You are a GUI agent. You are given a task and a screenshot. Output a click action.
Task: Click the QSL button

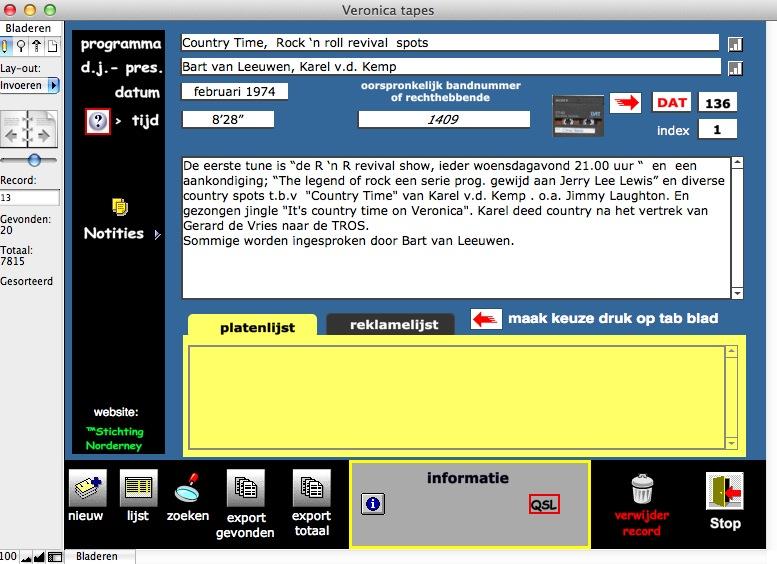[544, 504]
